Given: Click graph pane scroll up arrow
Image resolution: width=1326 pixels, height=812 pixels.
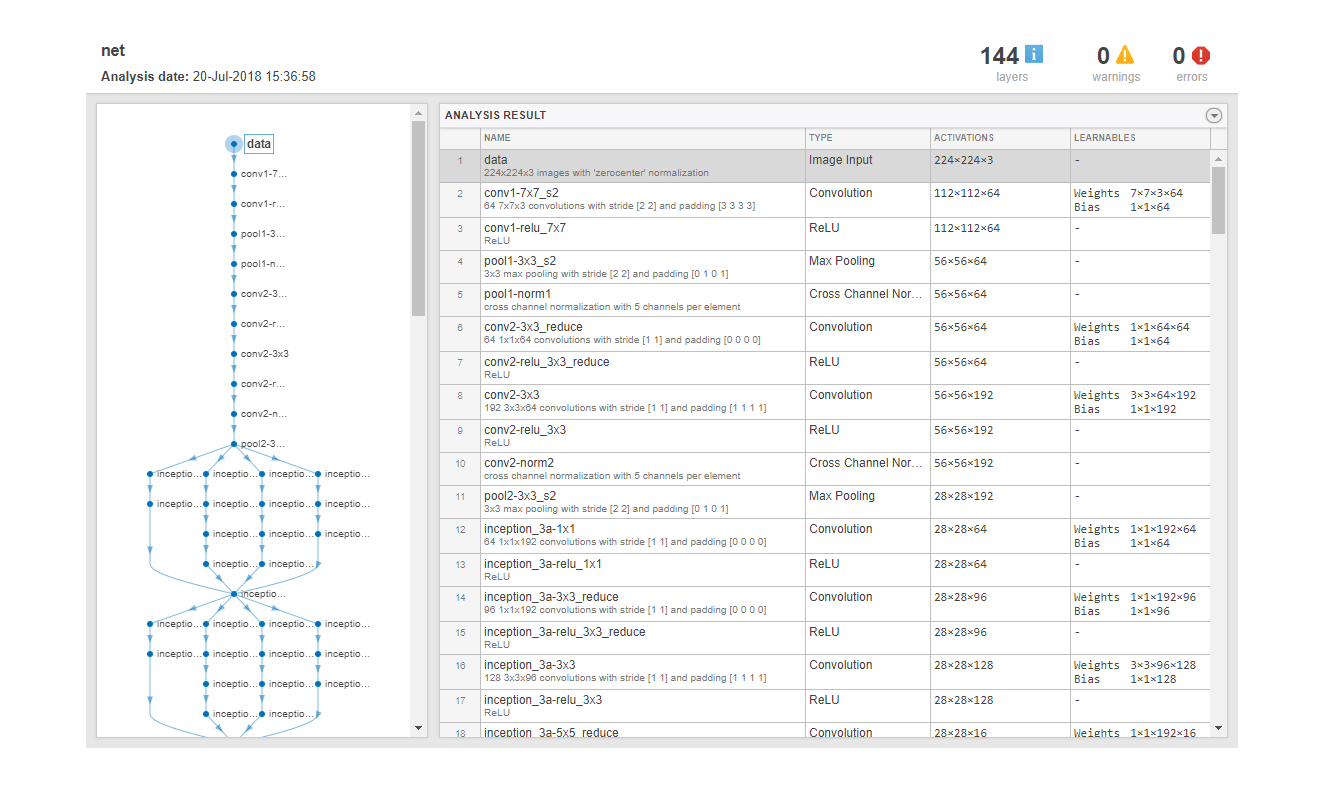Looking at the screenshot, I should [x=418, y=114].
